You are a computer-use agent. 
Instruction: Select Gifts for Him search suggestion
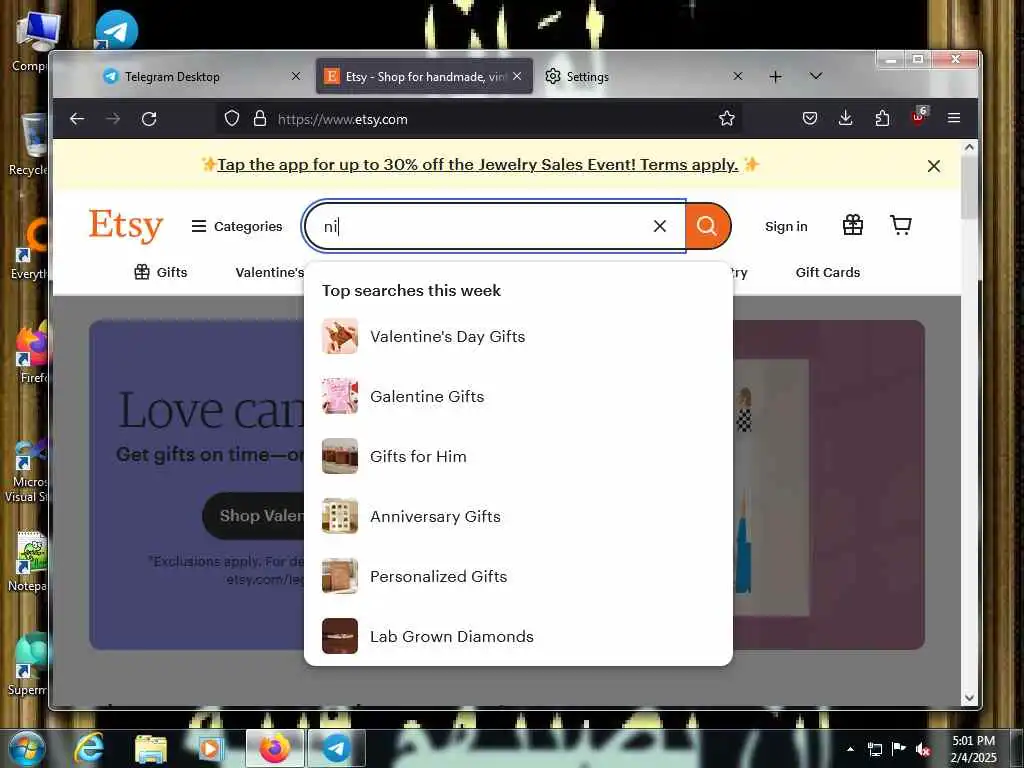(x=518, y=456)
